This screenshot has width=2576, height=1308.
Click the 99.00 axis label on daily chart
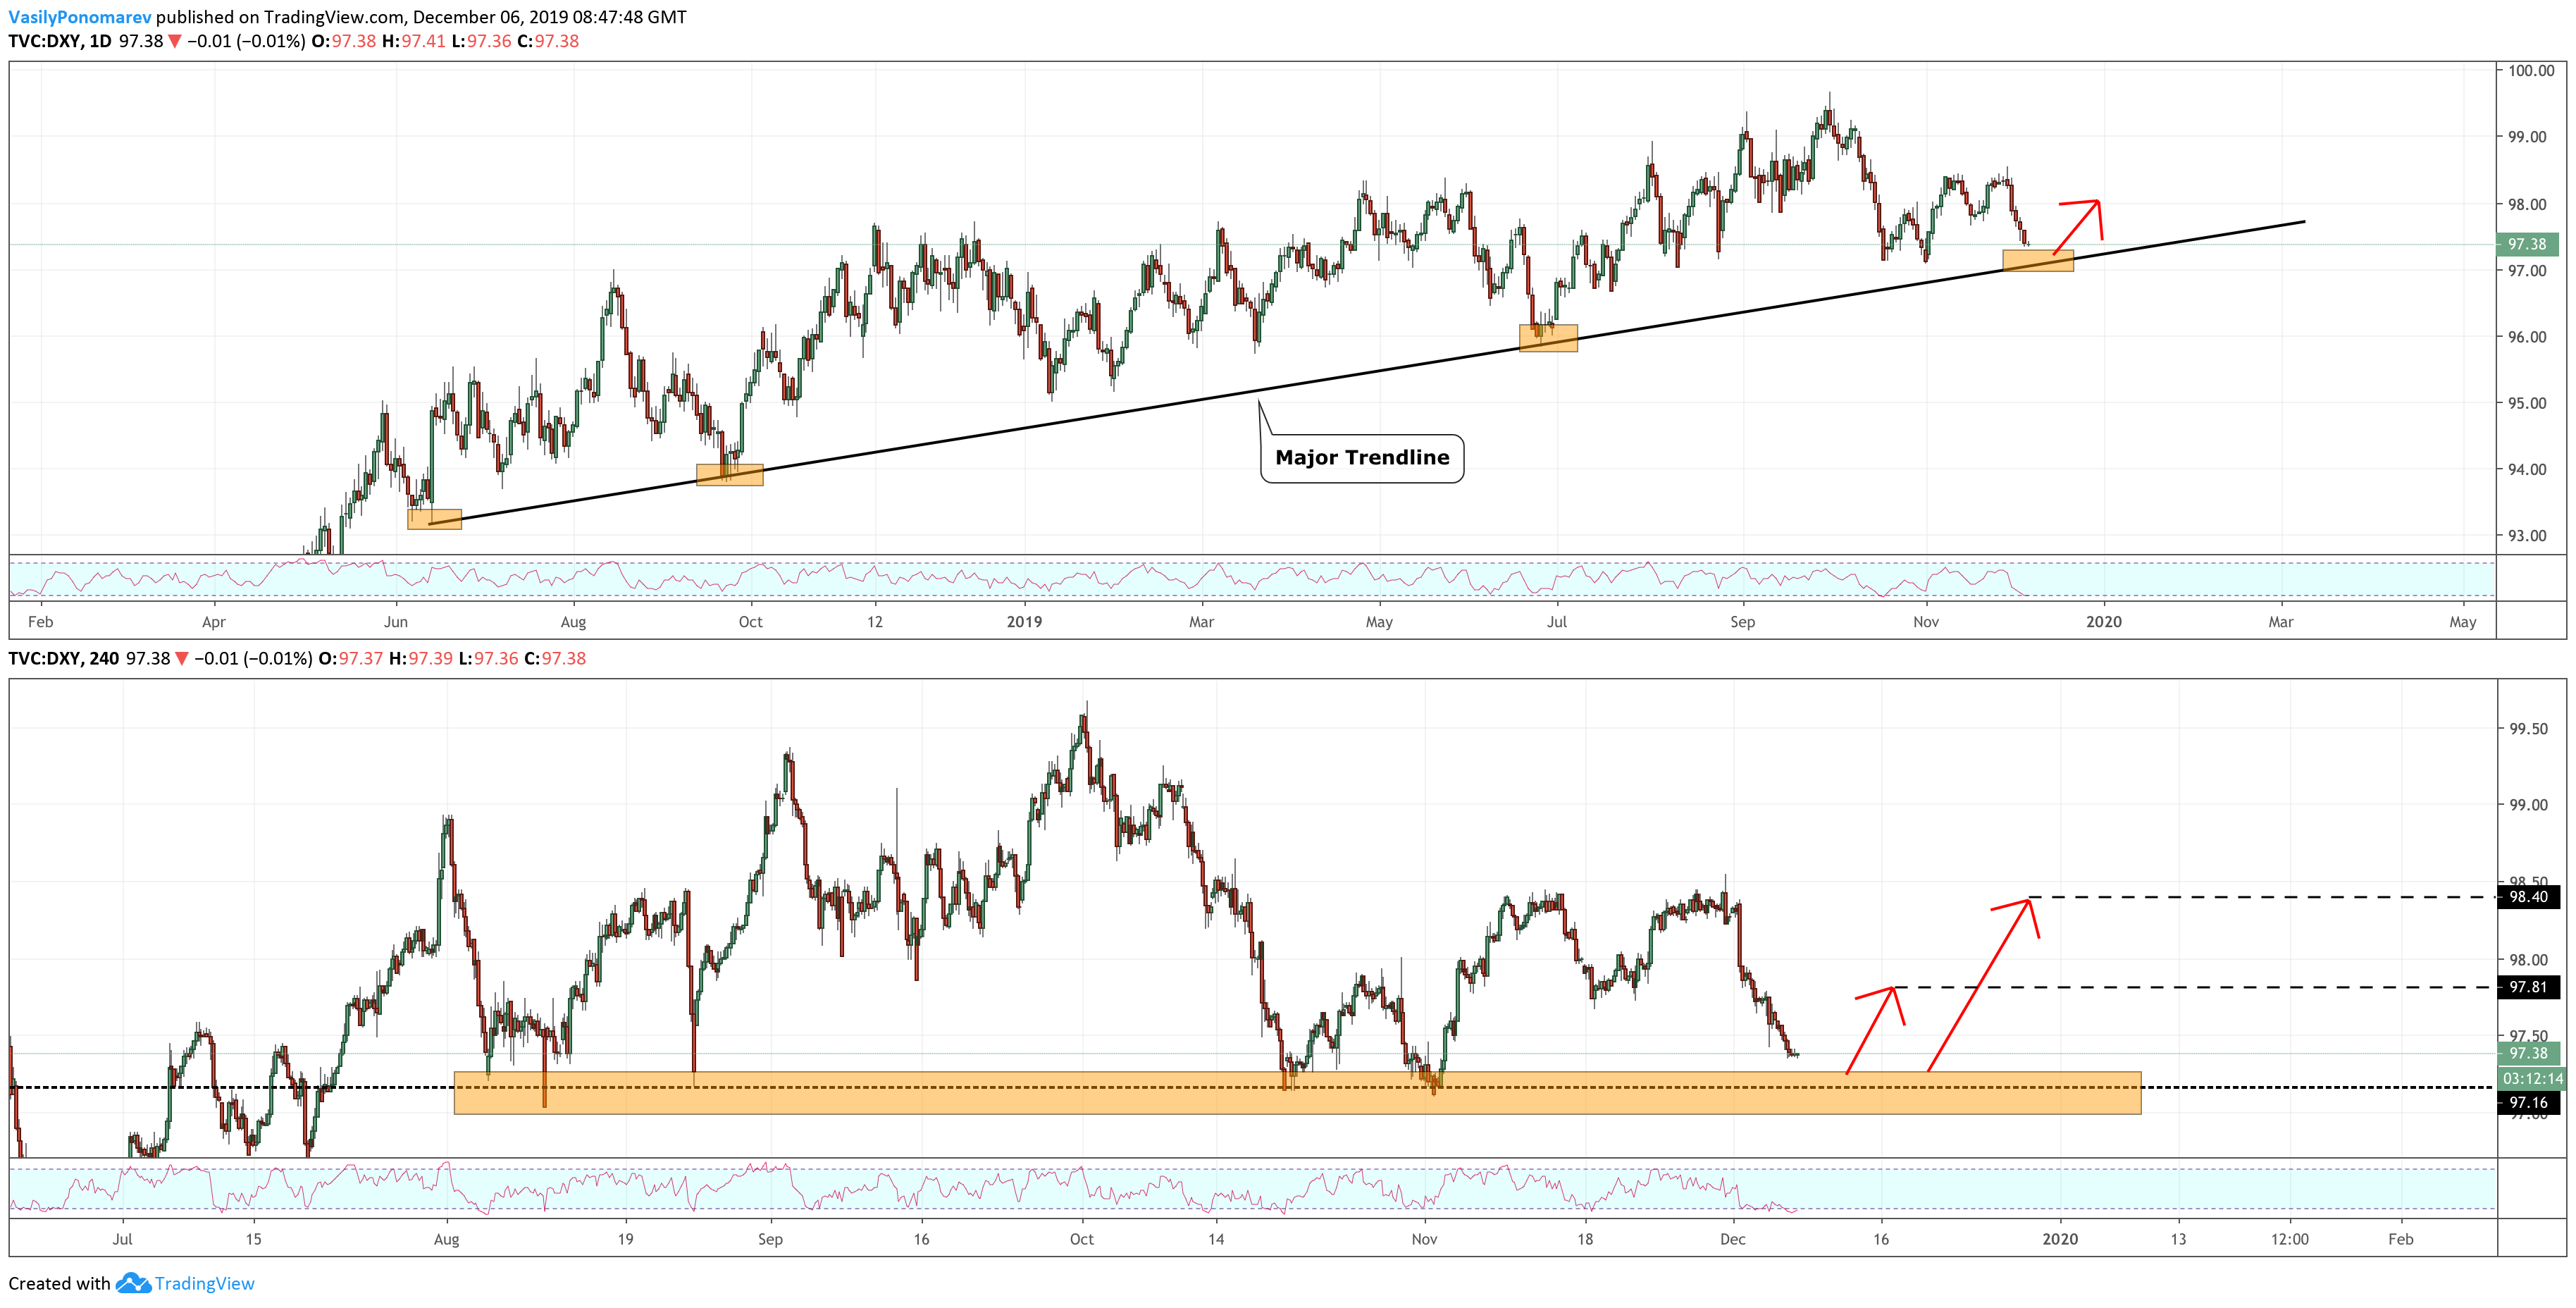[x=2527, y=137]
